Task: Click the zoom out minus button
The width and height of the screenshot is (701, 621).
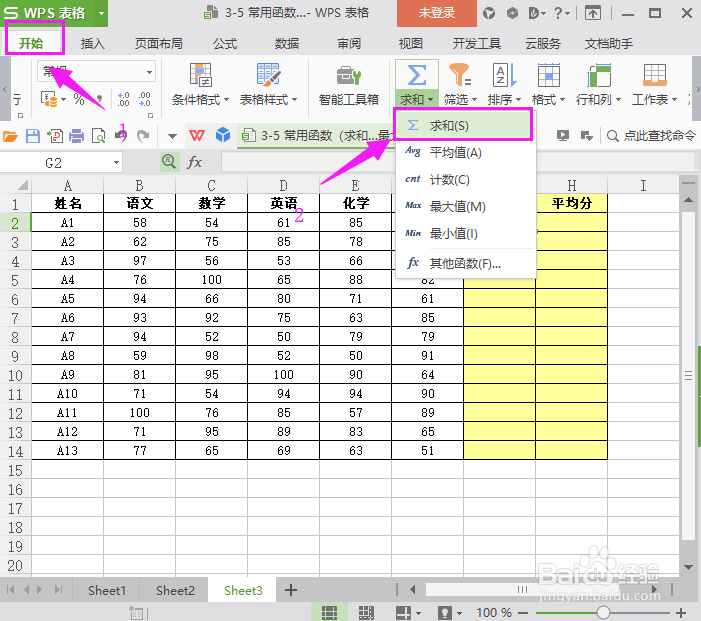Action: [x=523, y=613]
